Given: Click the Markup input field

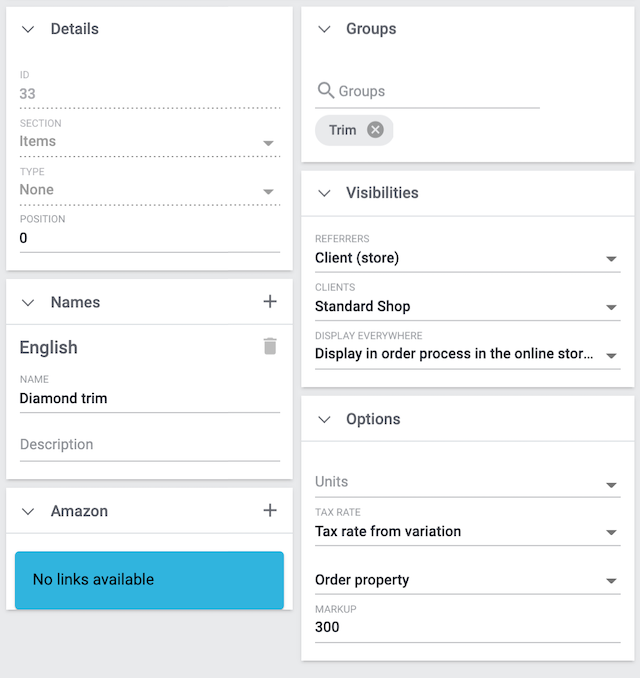Looking at the screenshot, I should [x=466, y=628].
